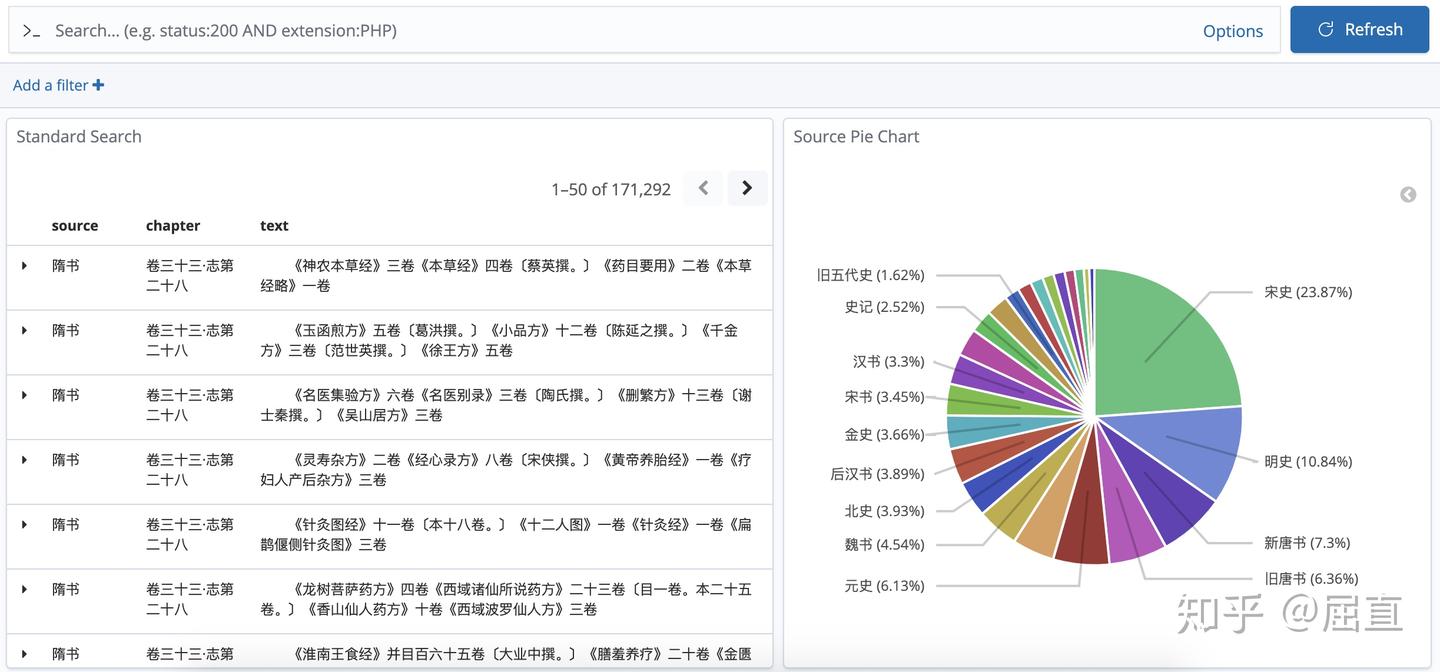Image resolution: width=1440 pixels, height=672 pixels.
Task: Go to previous page of results
Action: [704, 188]
